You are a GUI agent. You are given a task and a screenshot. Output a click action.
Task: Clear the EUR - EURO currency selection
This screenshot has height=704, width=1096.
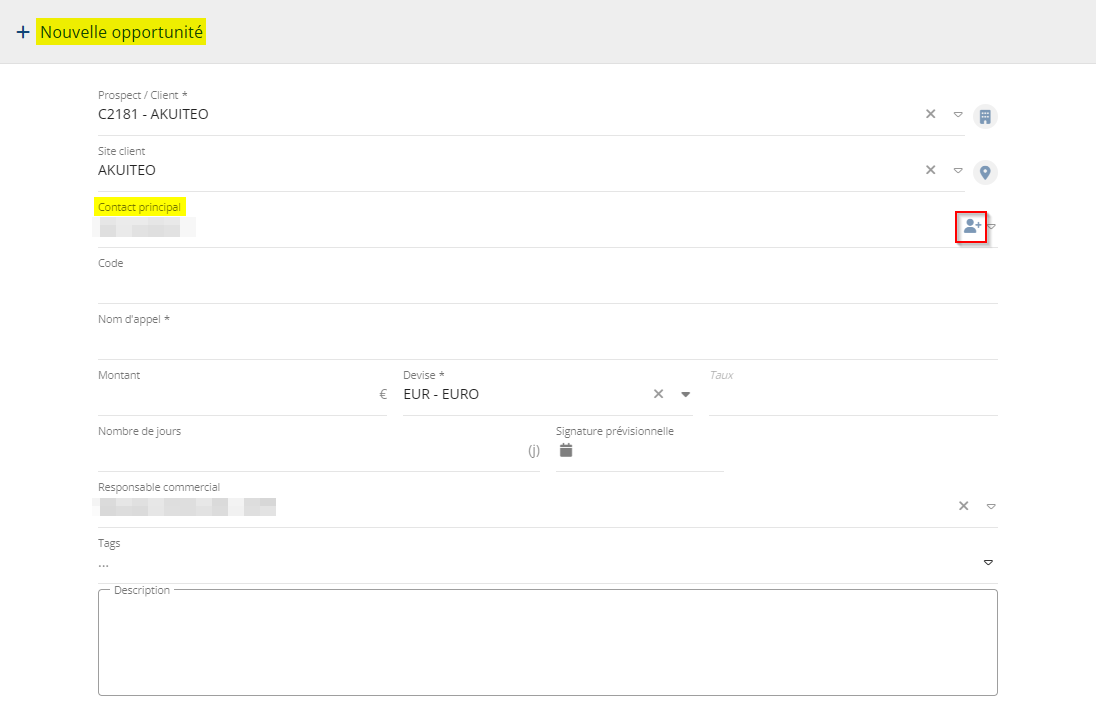(x=658, y=394)
